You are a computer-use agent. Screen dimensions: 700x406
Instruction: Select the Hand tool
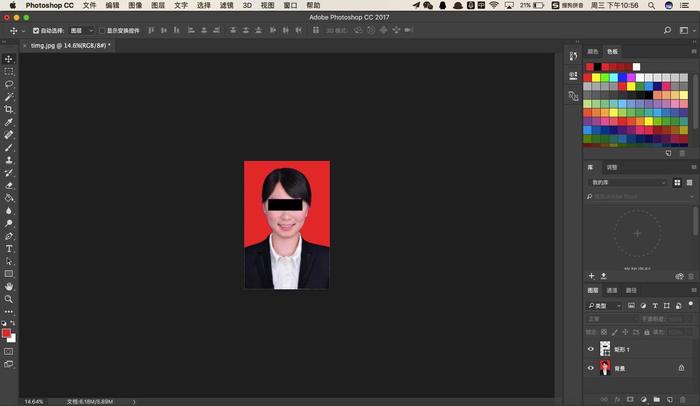[8, 286]
